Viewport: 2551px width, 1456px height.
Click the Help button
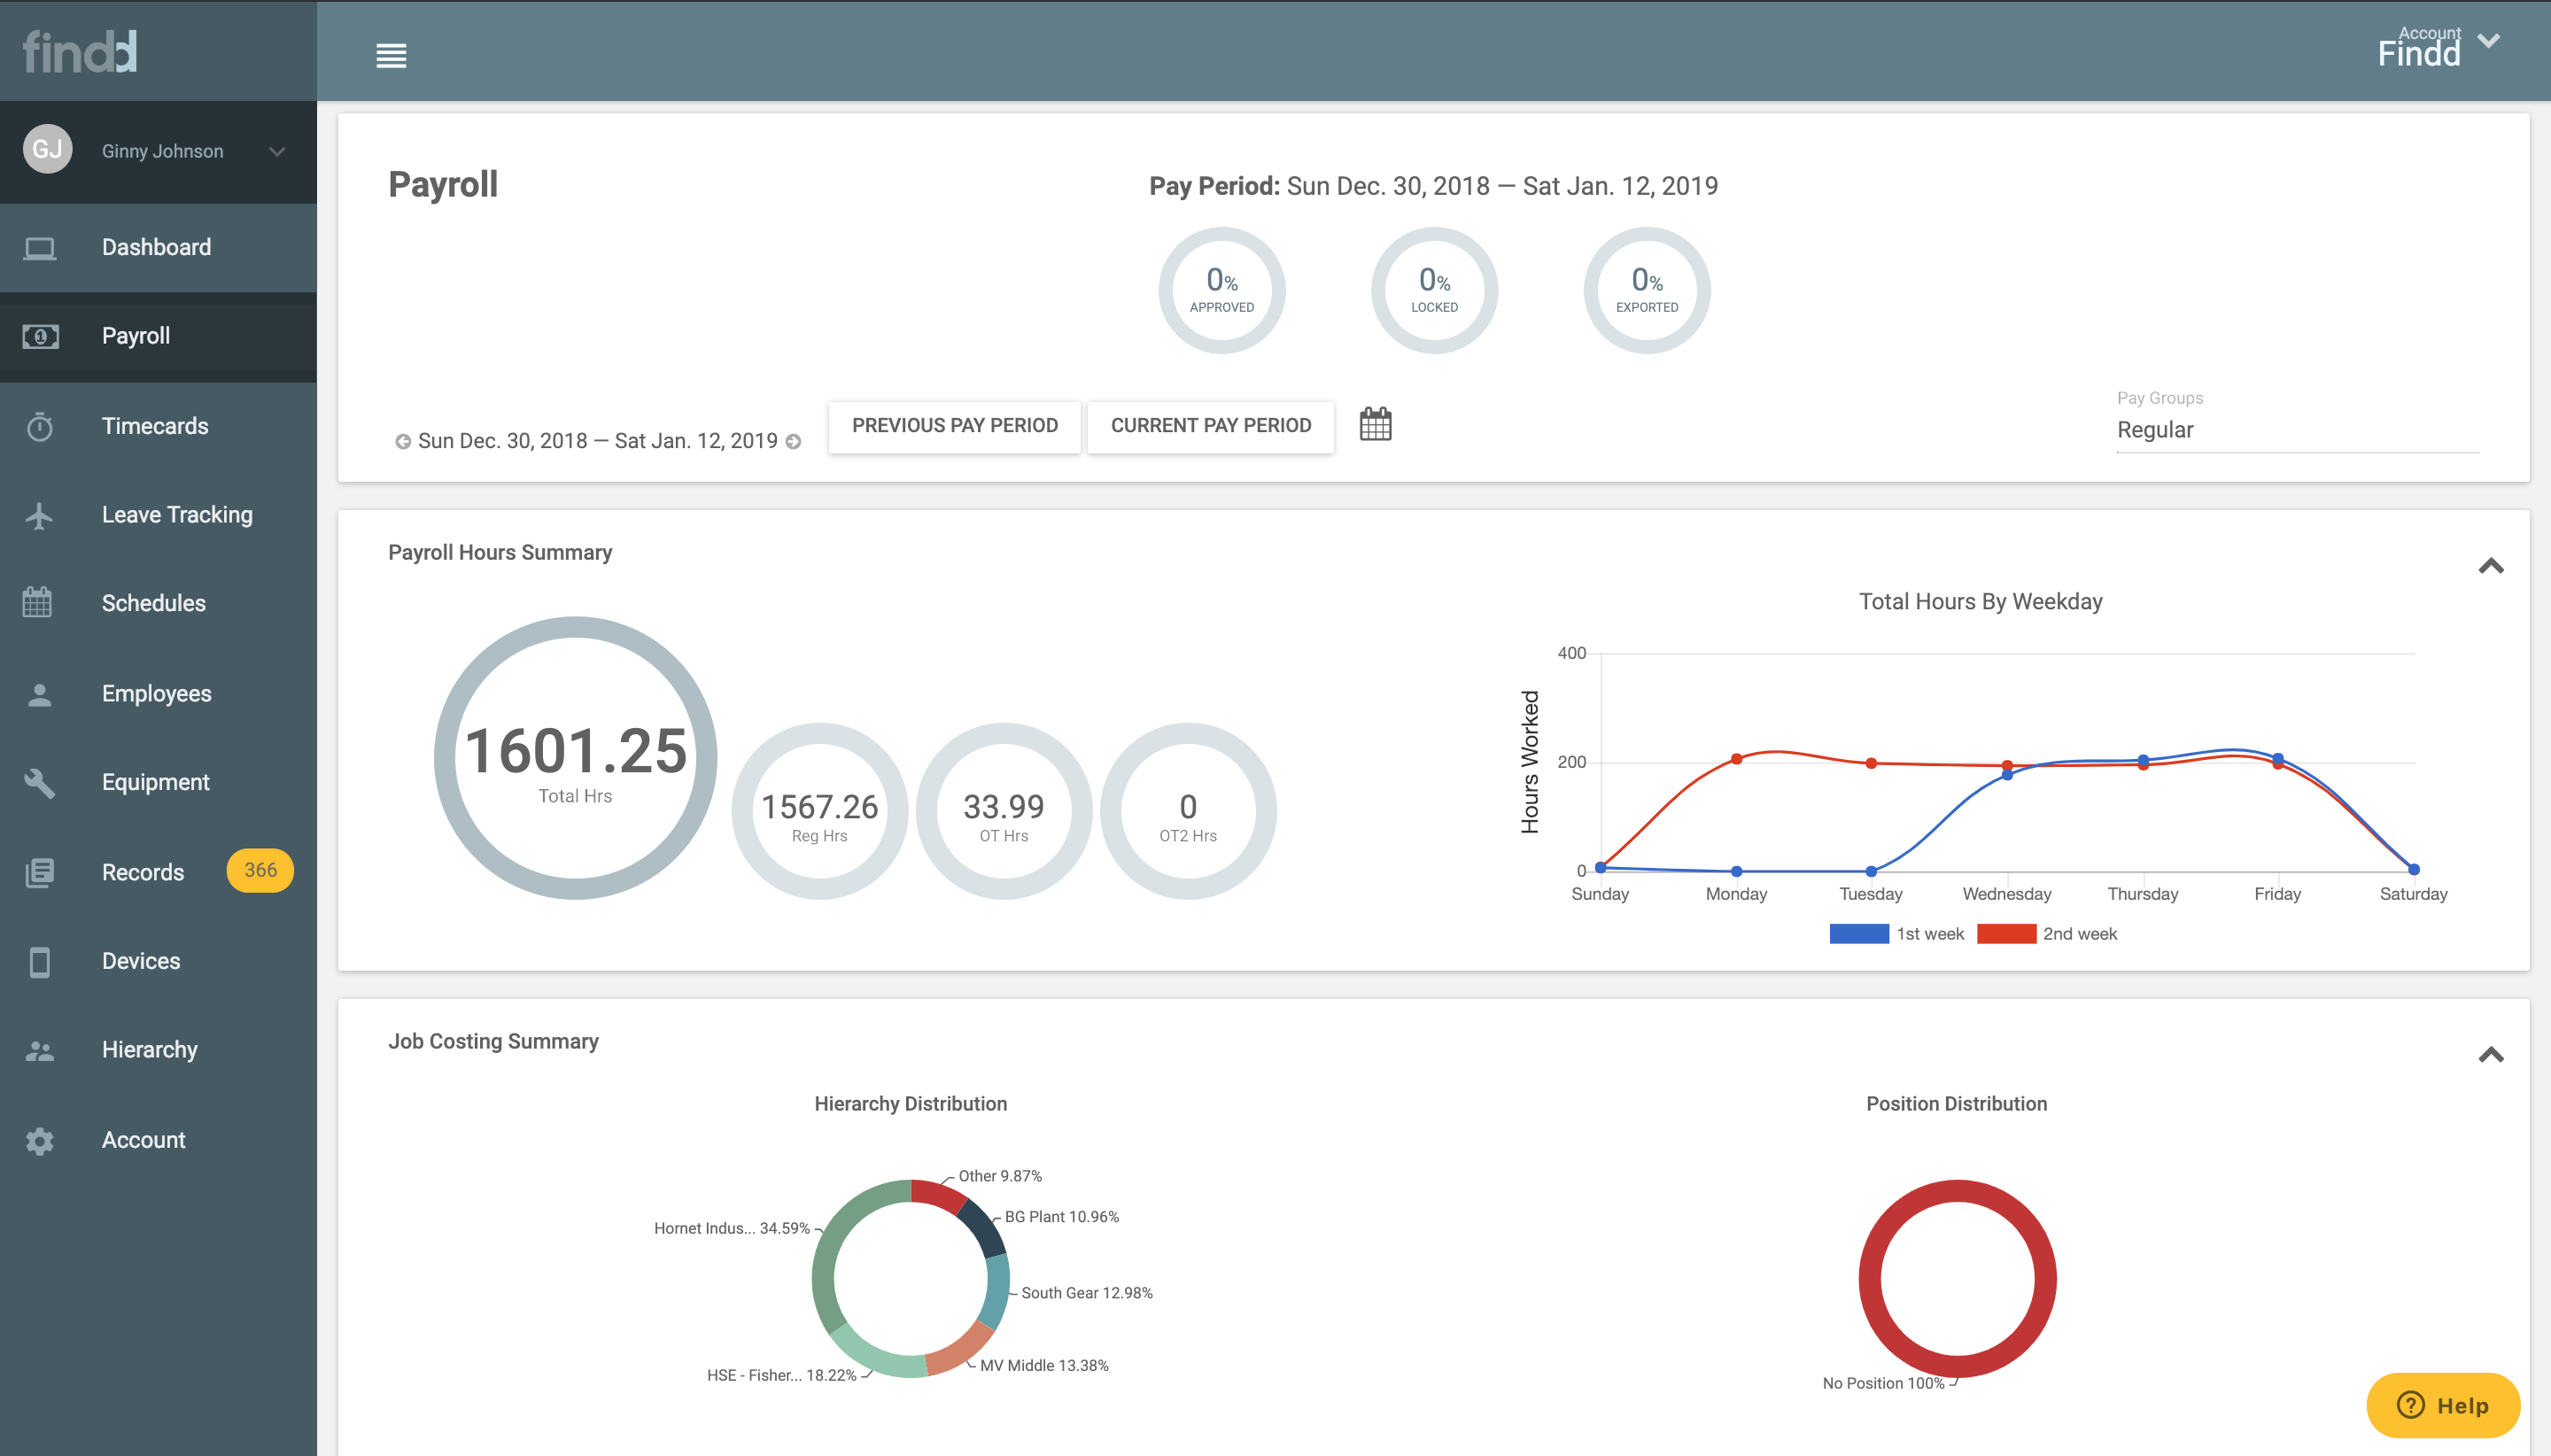pyautogui.click(x=2442, y=1405)
